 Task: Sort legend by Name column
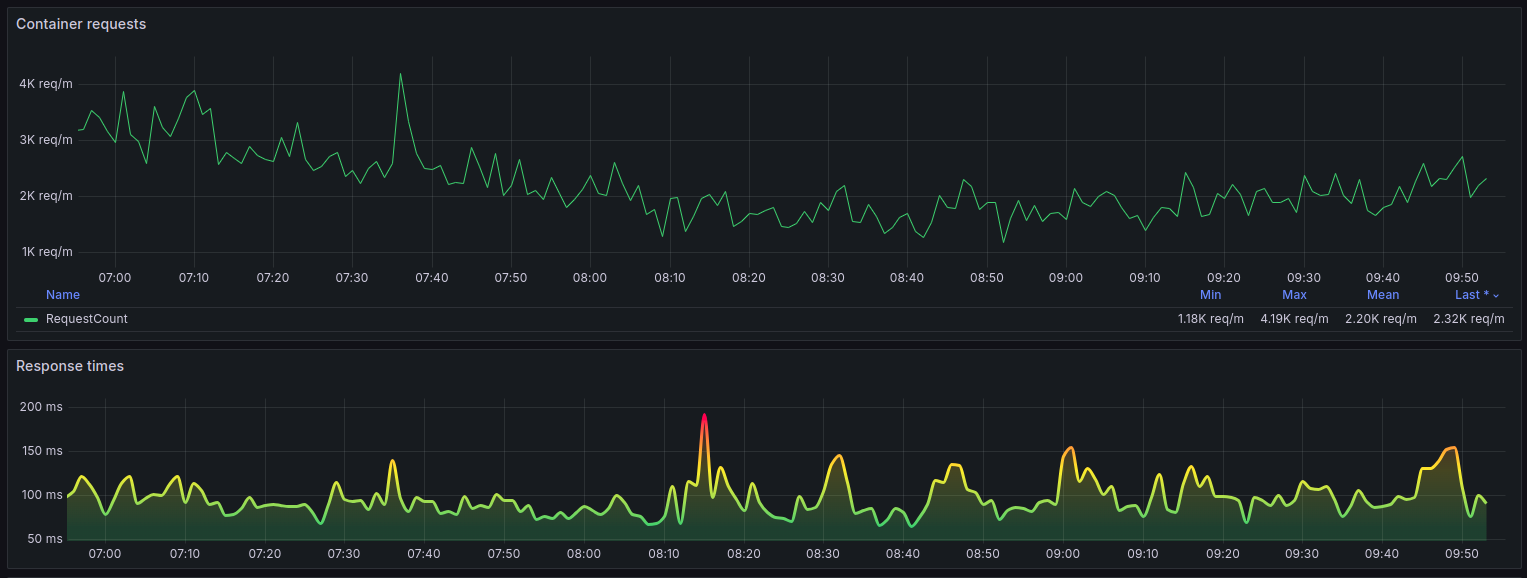click(x=63, y=295)
